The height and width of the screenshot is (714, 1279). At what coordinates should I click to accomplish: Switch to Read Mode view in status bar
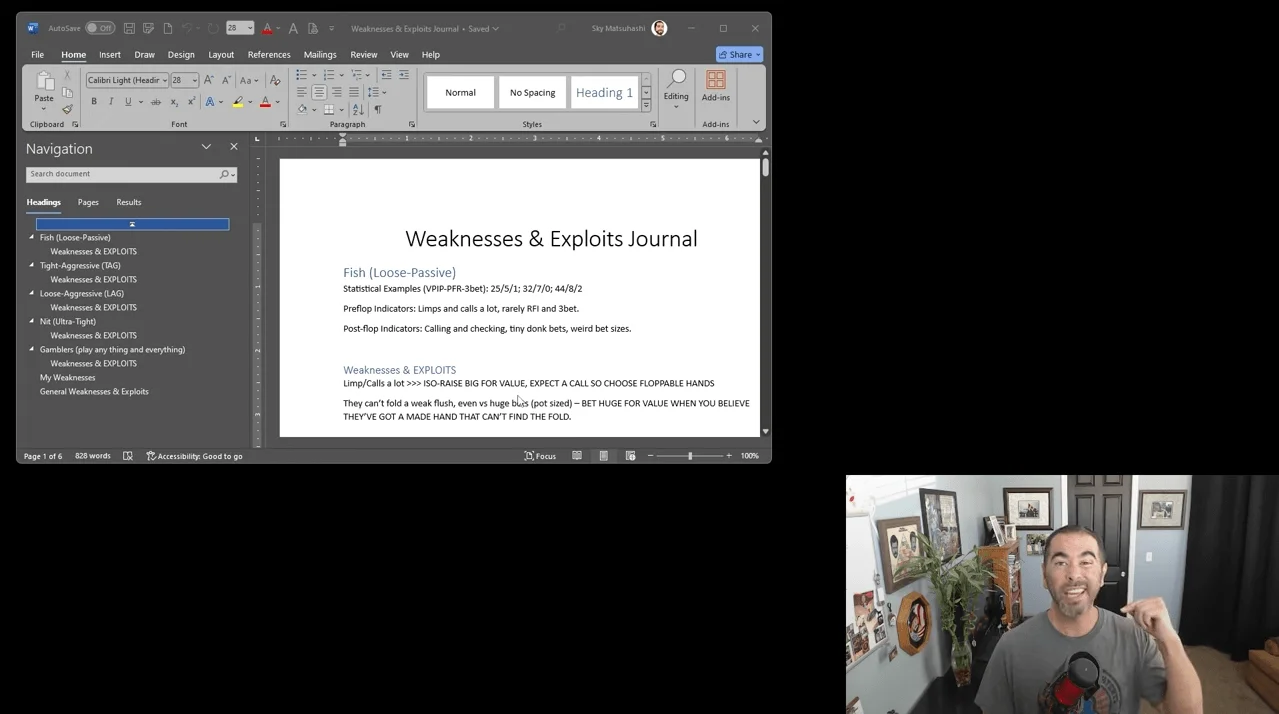[x=577, y=456]
